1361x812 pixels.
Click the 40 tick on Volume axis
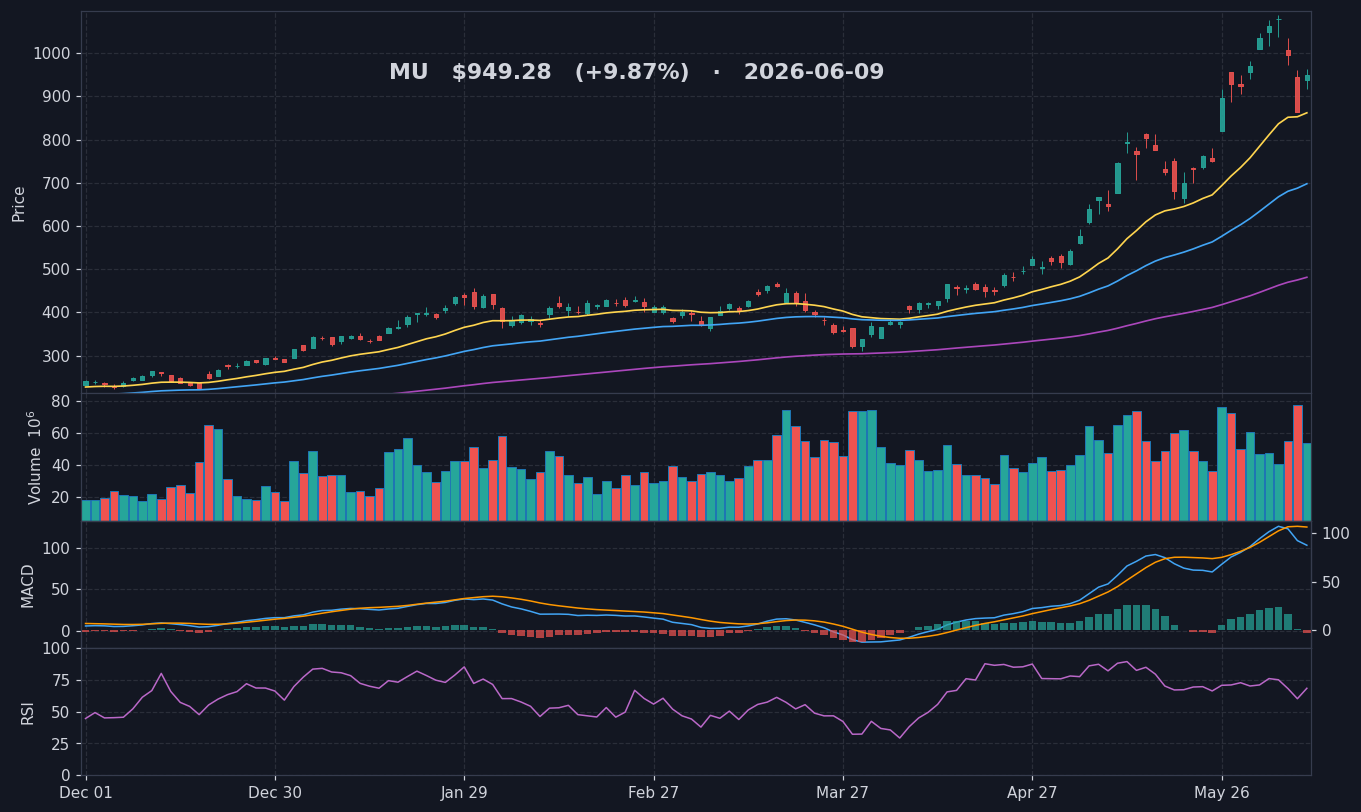tap(60, 466)
